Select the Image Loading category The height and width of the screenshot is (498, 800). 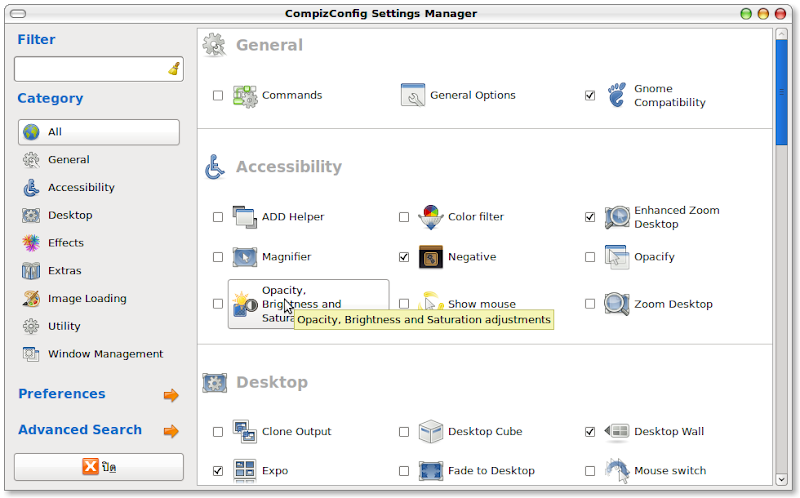click(x=99, y=298)
